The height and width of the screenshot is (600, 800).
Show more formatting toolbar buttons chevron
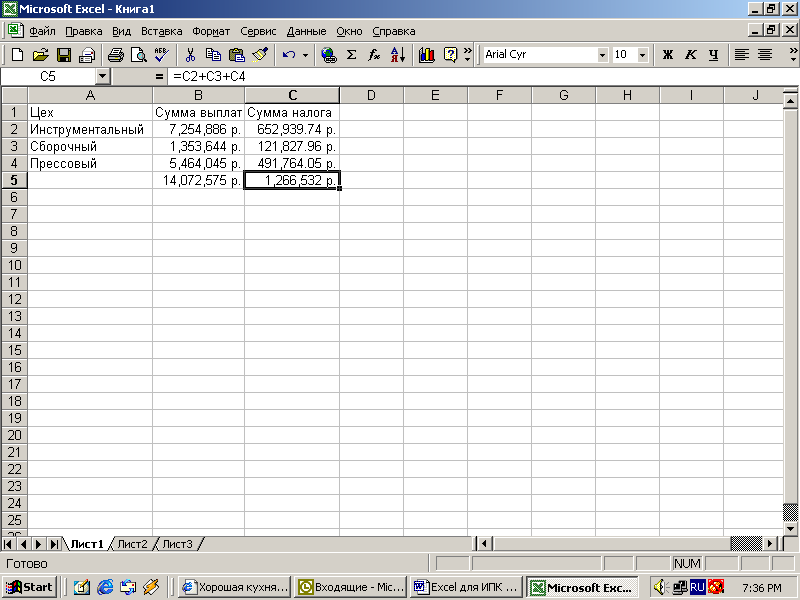click(793, 55)
